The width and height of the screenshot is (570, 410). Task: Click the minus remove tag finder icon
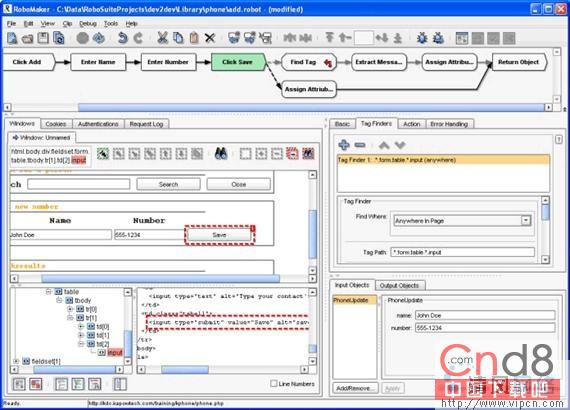[360, 145]
